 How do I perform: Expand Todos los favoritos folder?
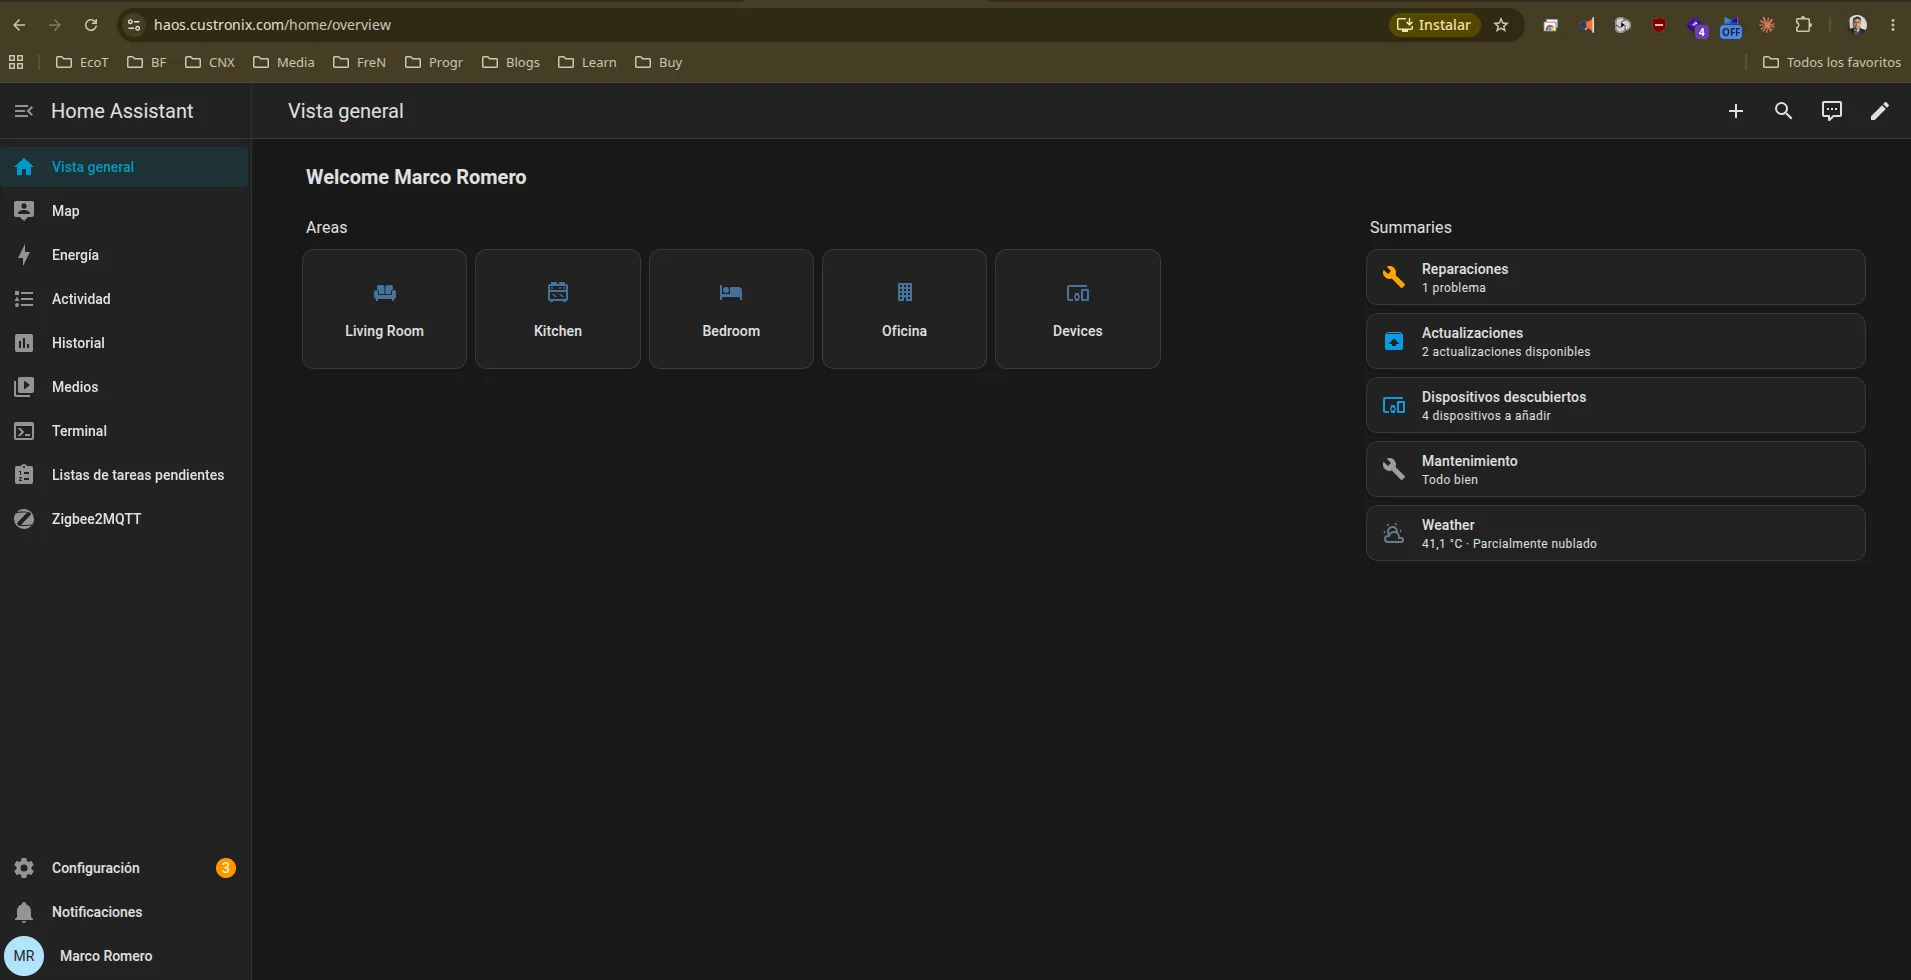1831,62
